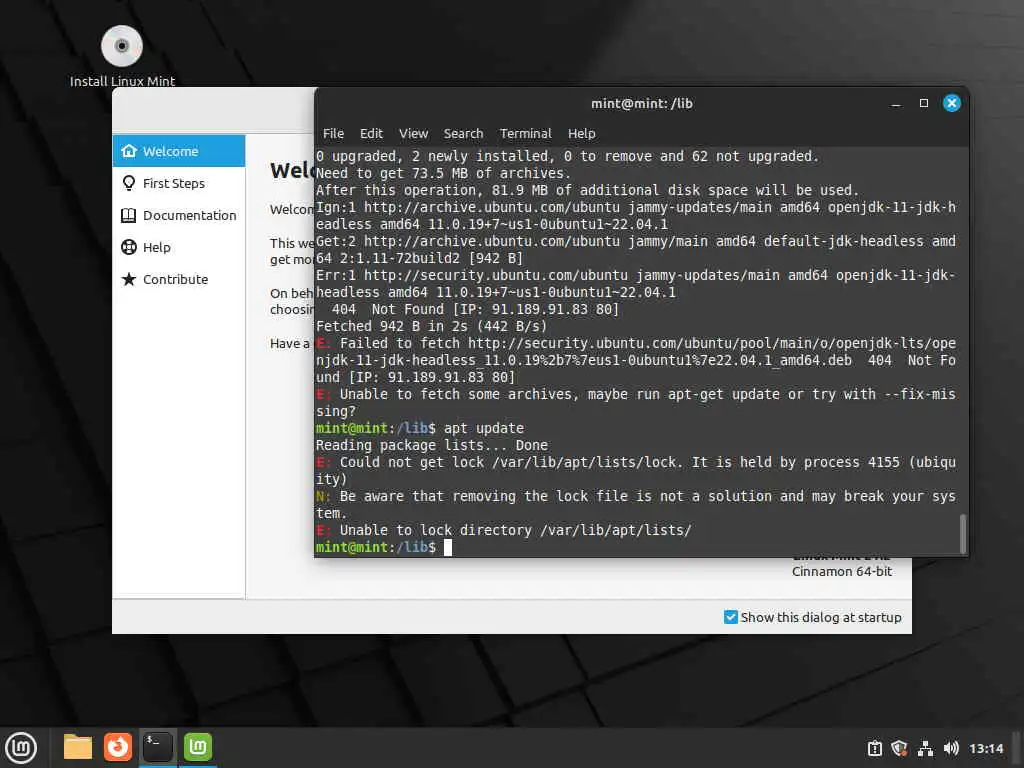This screenshot has width=1024, height=768.
Task: Click the 'apt update' command text
Action: click(x=484, y=428)
